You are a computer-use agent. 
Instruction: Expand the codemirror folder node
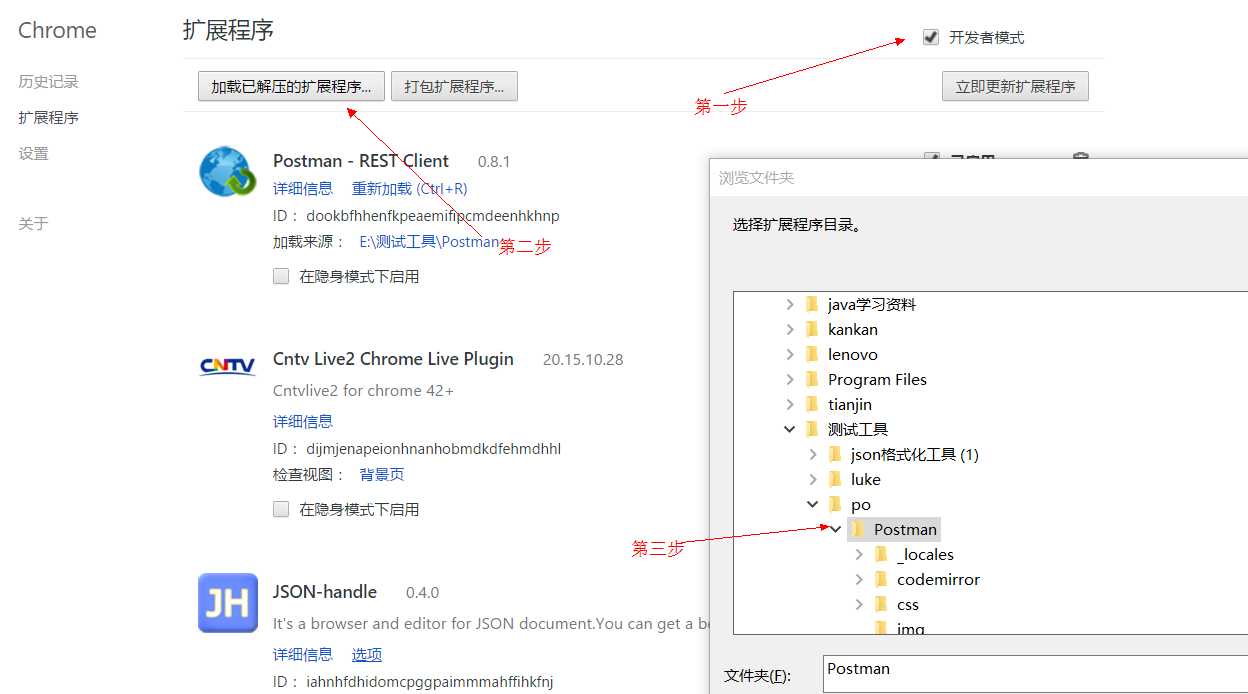(x=859, y=579)
